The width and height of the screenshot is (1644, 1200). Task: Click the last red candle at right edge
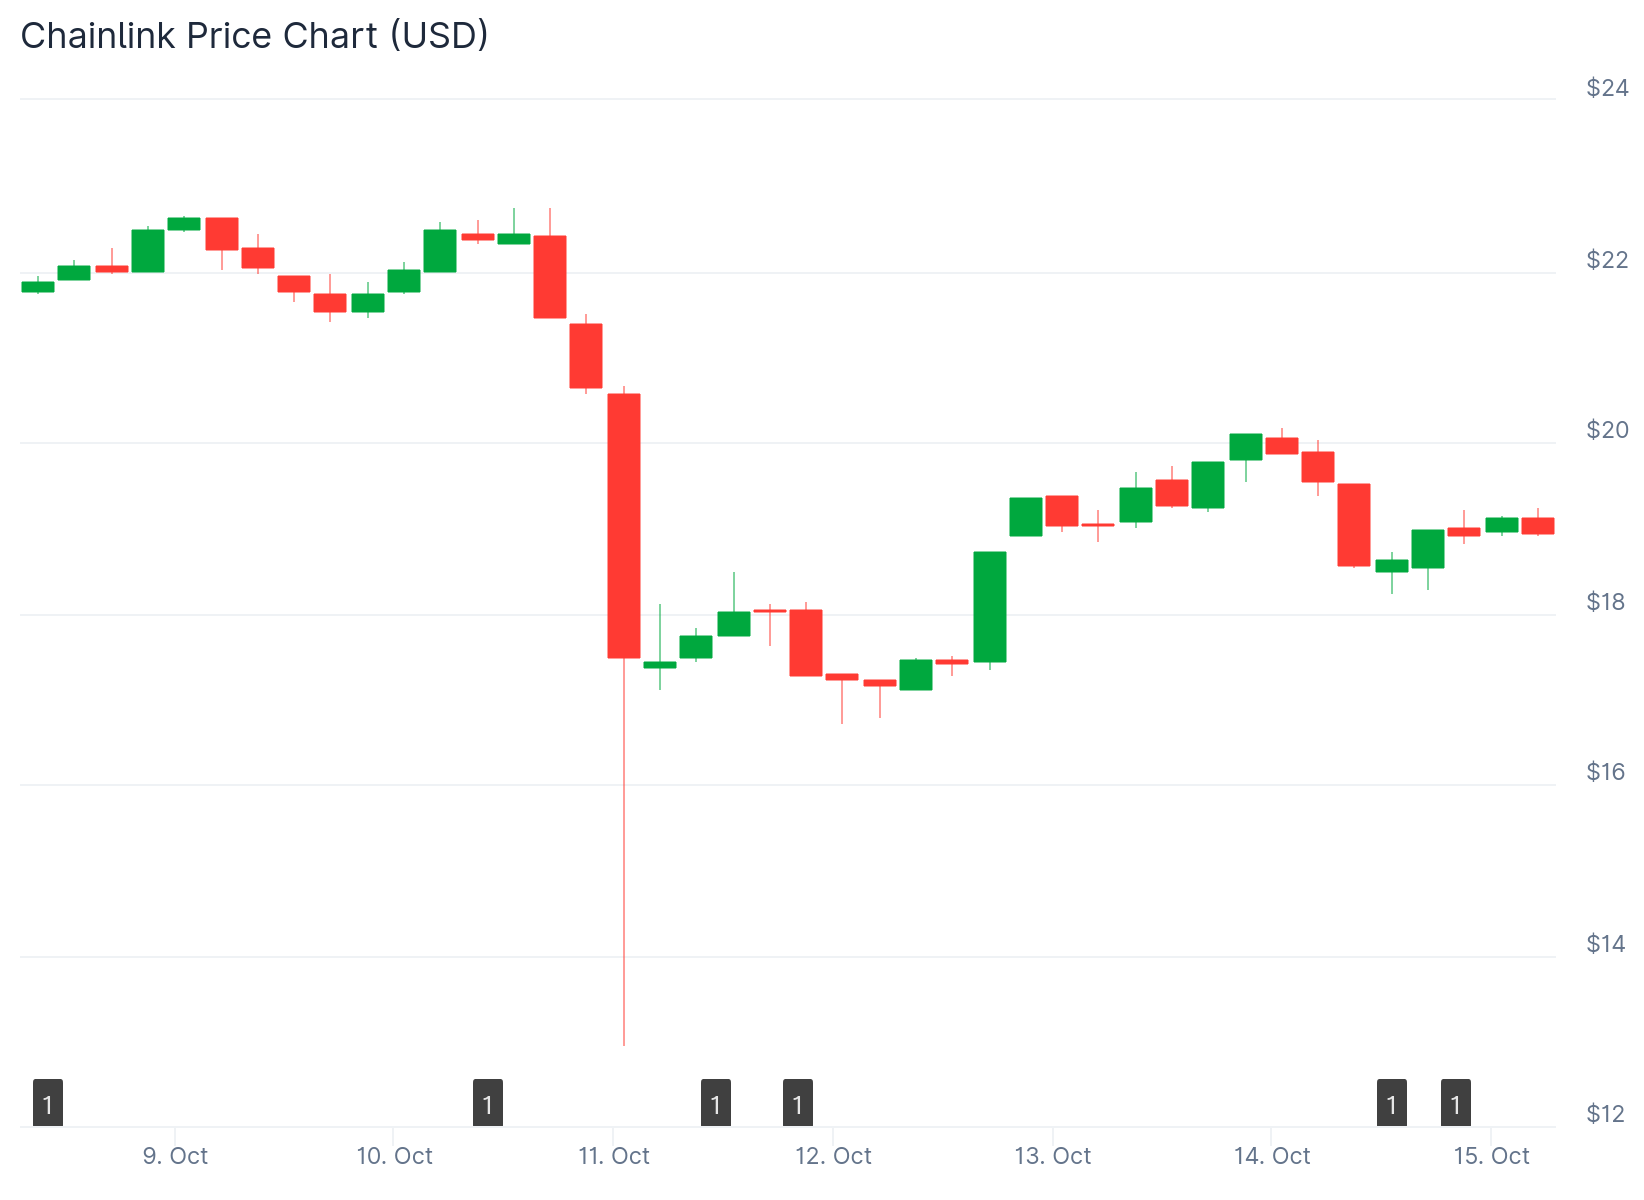[1538, 525]
